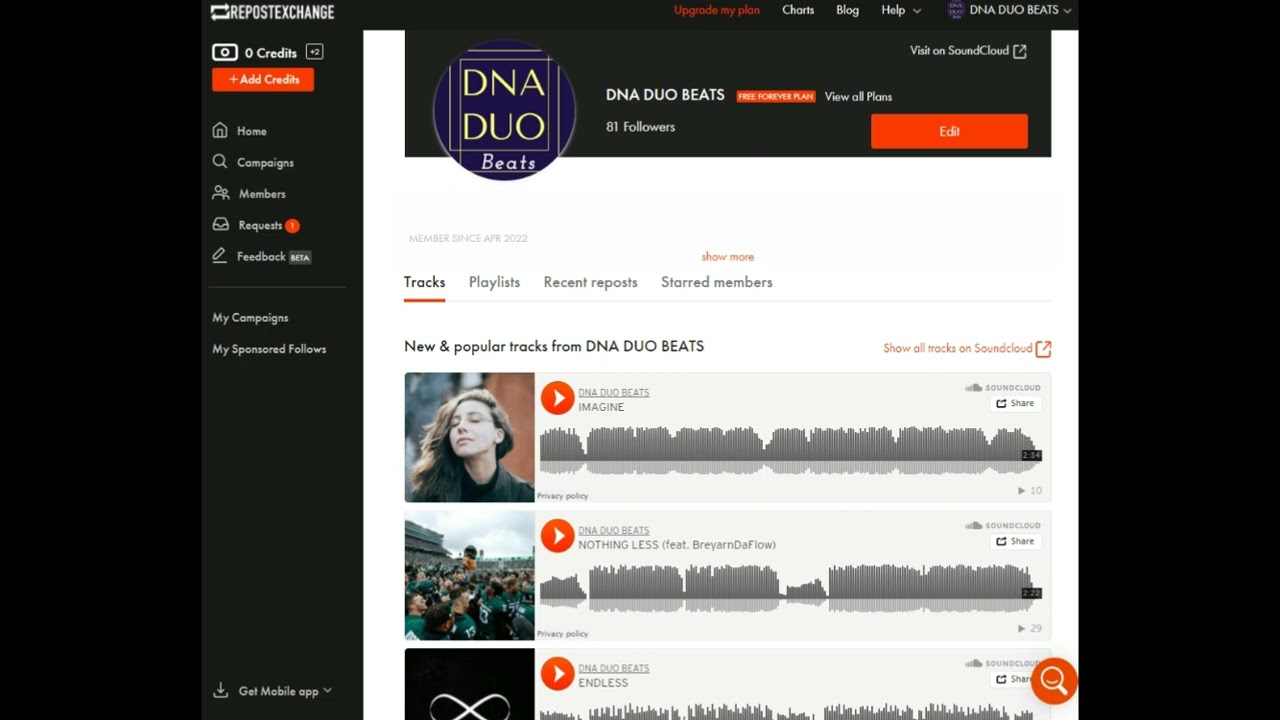Click the Add Credits button
The image size is (1280, 720).
pos(263,79)
